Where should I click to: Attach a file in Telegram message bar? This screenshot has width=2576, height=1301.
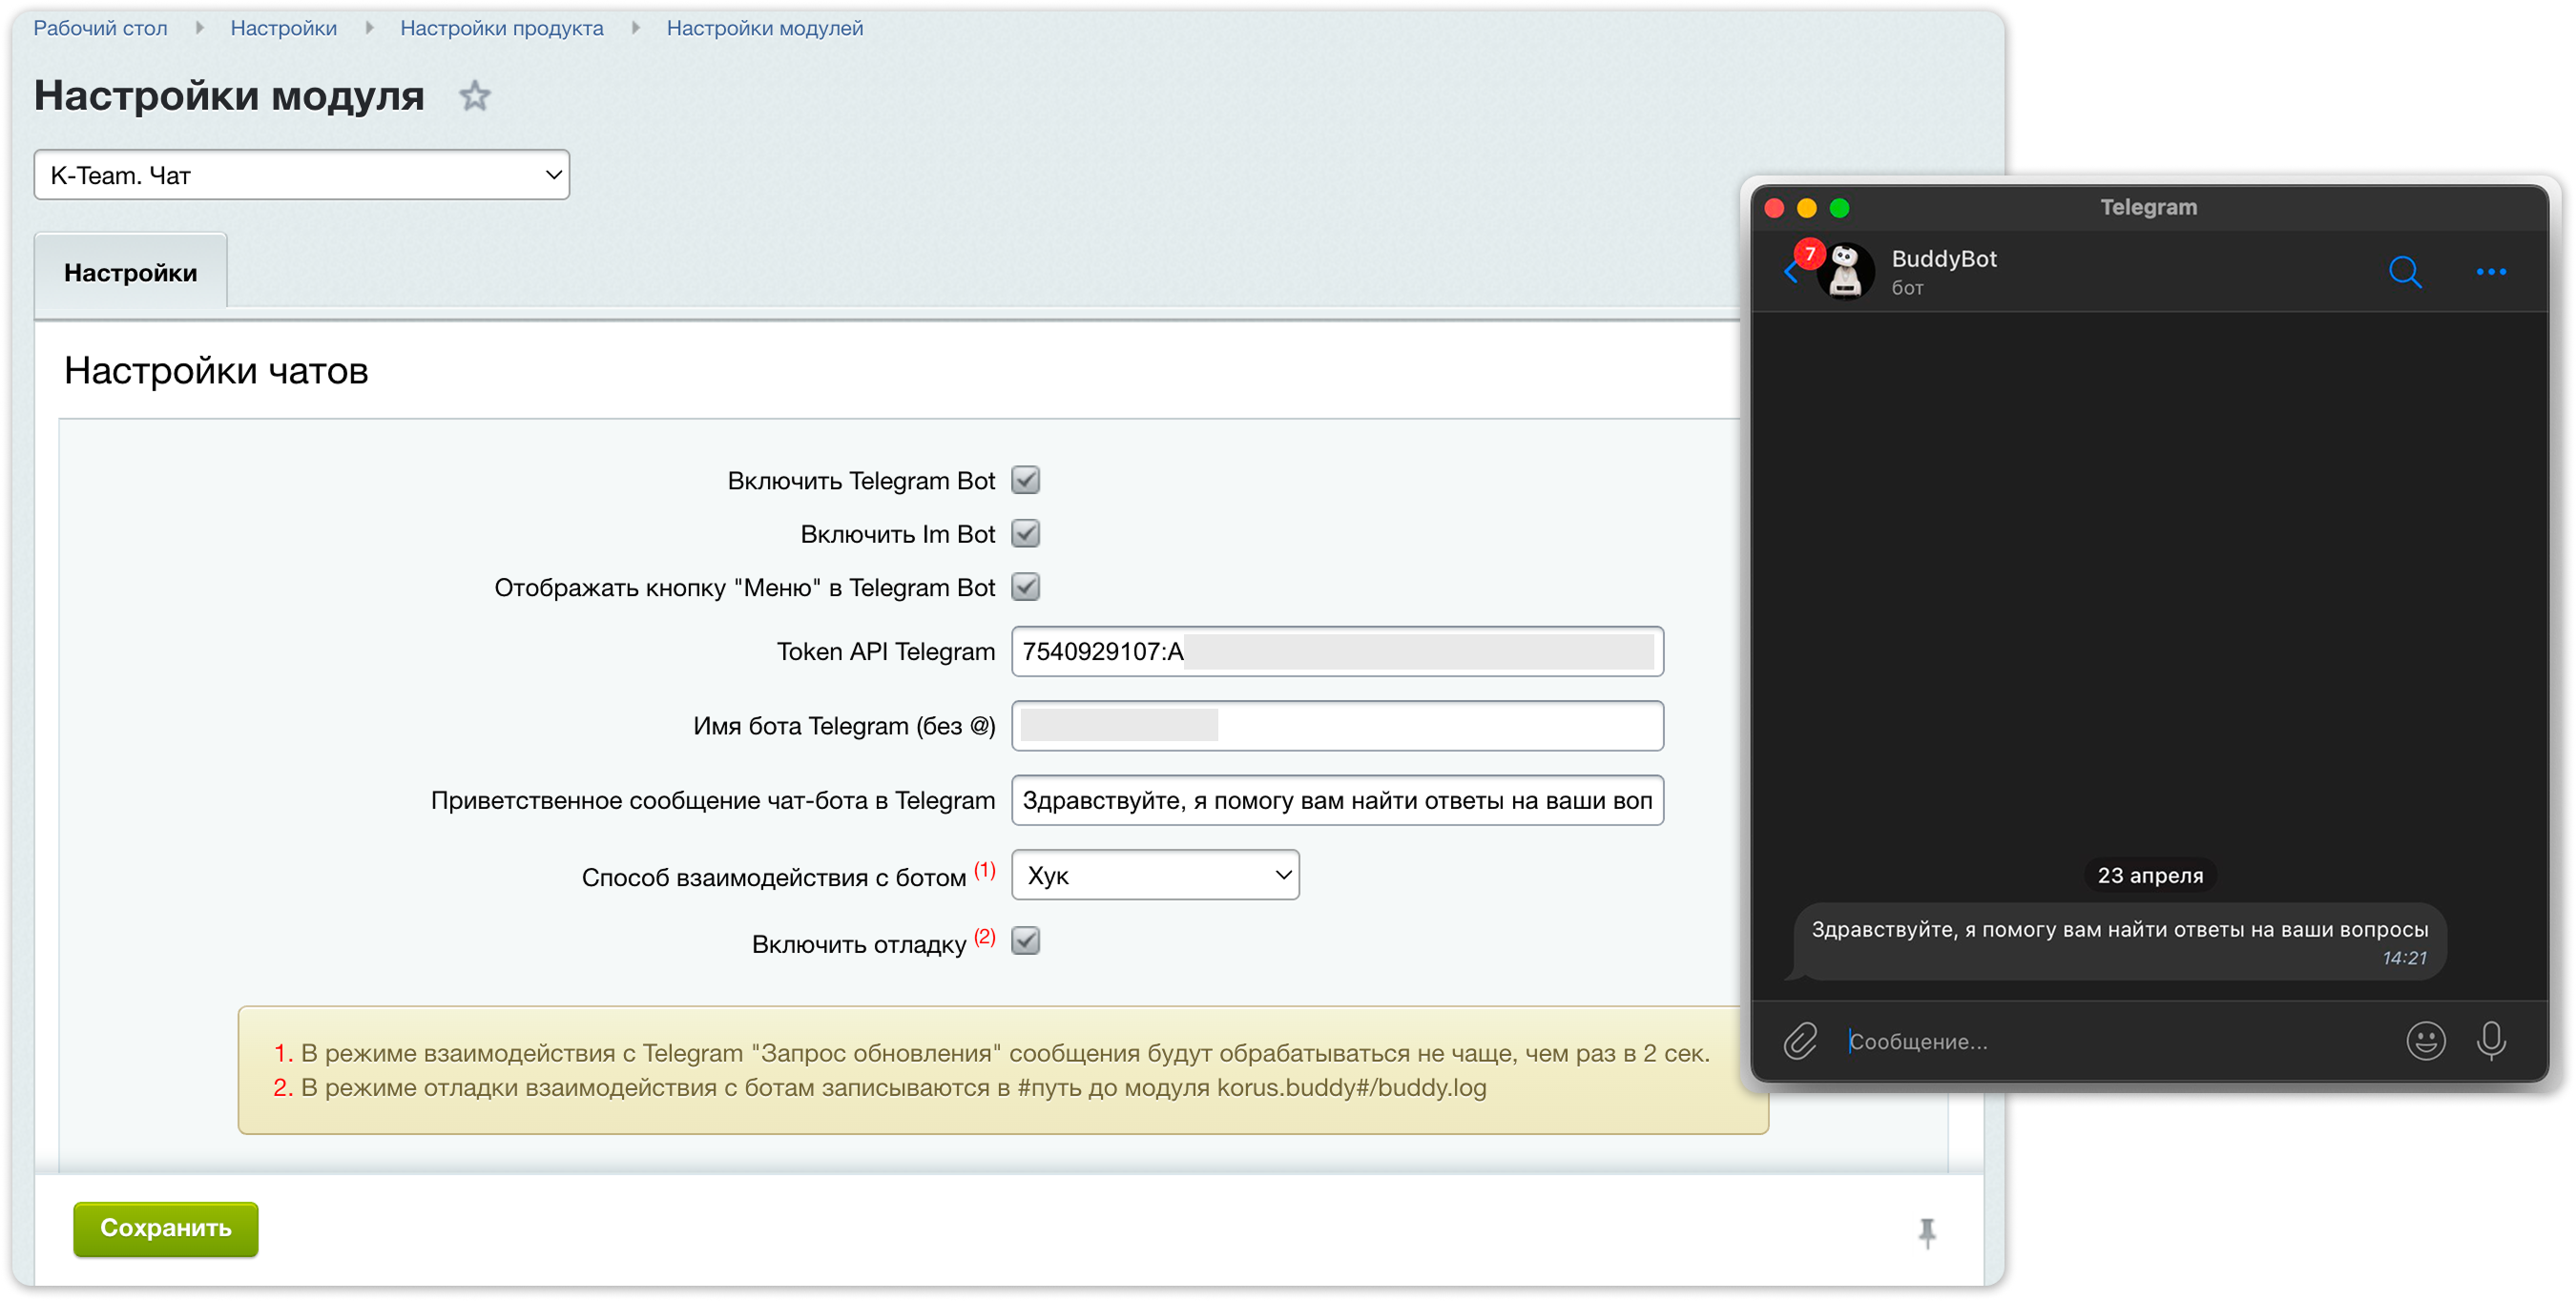(x=1799, y=1041)
